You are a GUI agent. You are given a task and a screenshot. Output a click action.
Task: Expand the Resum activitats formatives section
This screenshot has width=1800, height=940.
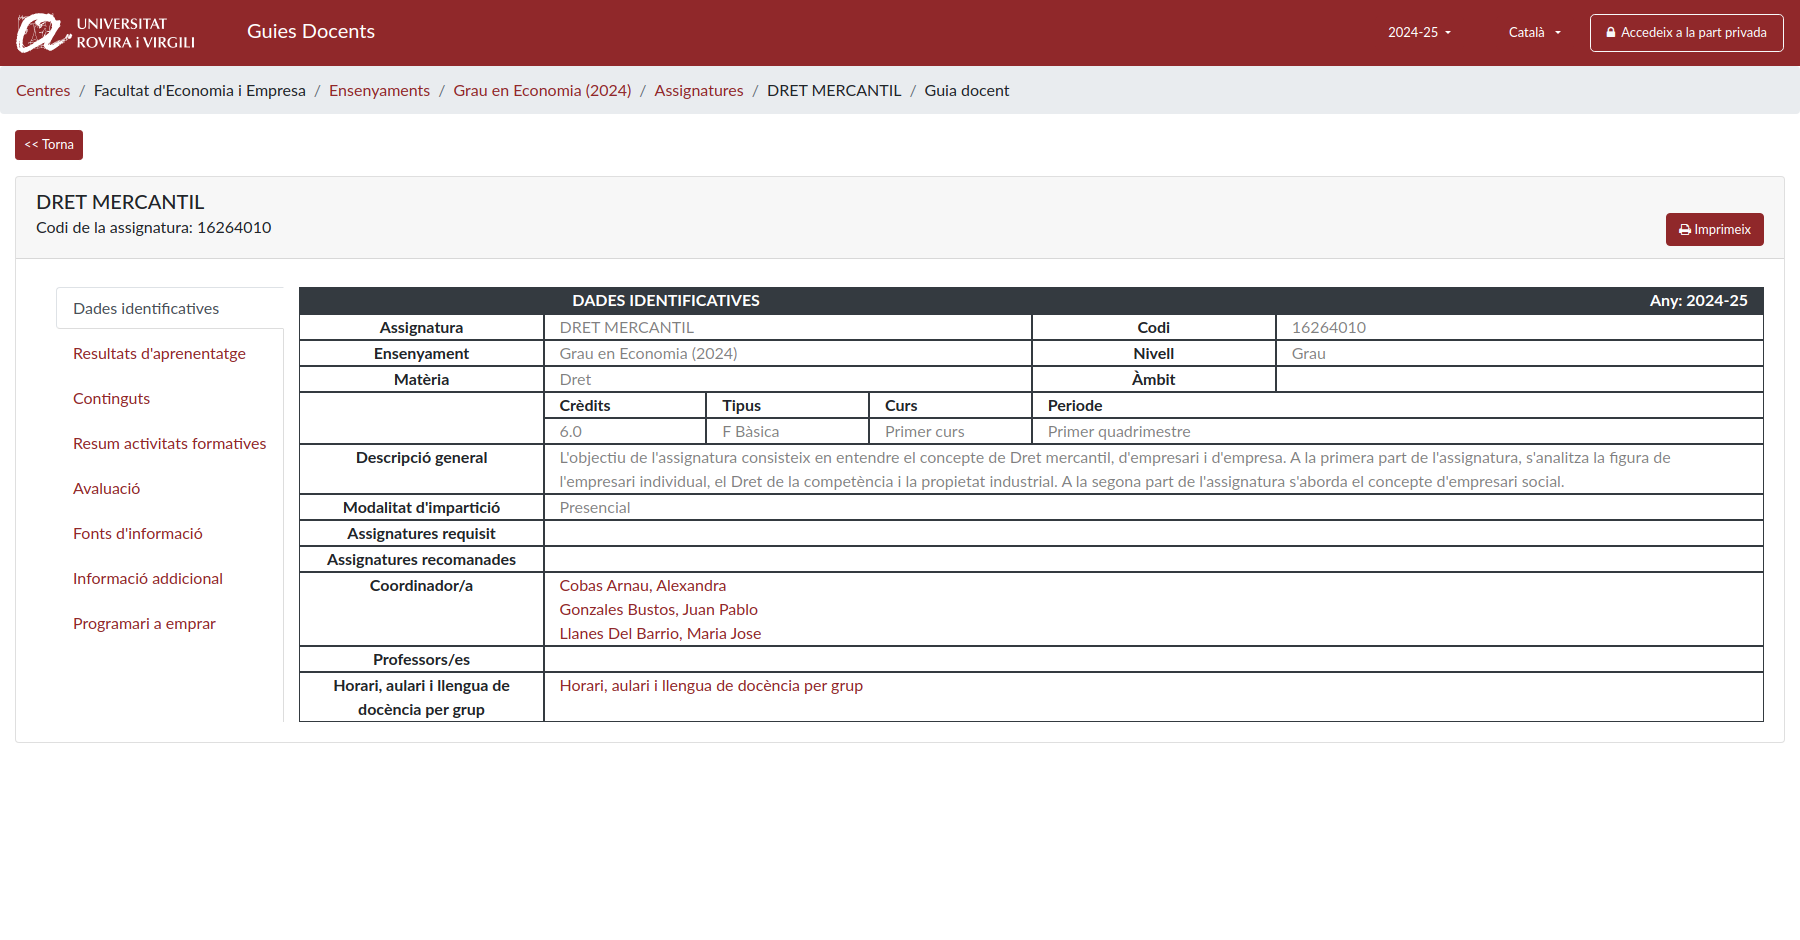point(169,443)
